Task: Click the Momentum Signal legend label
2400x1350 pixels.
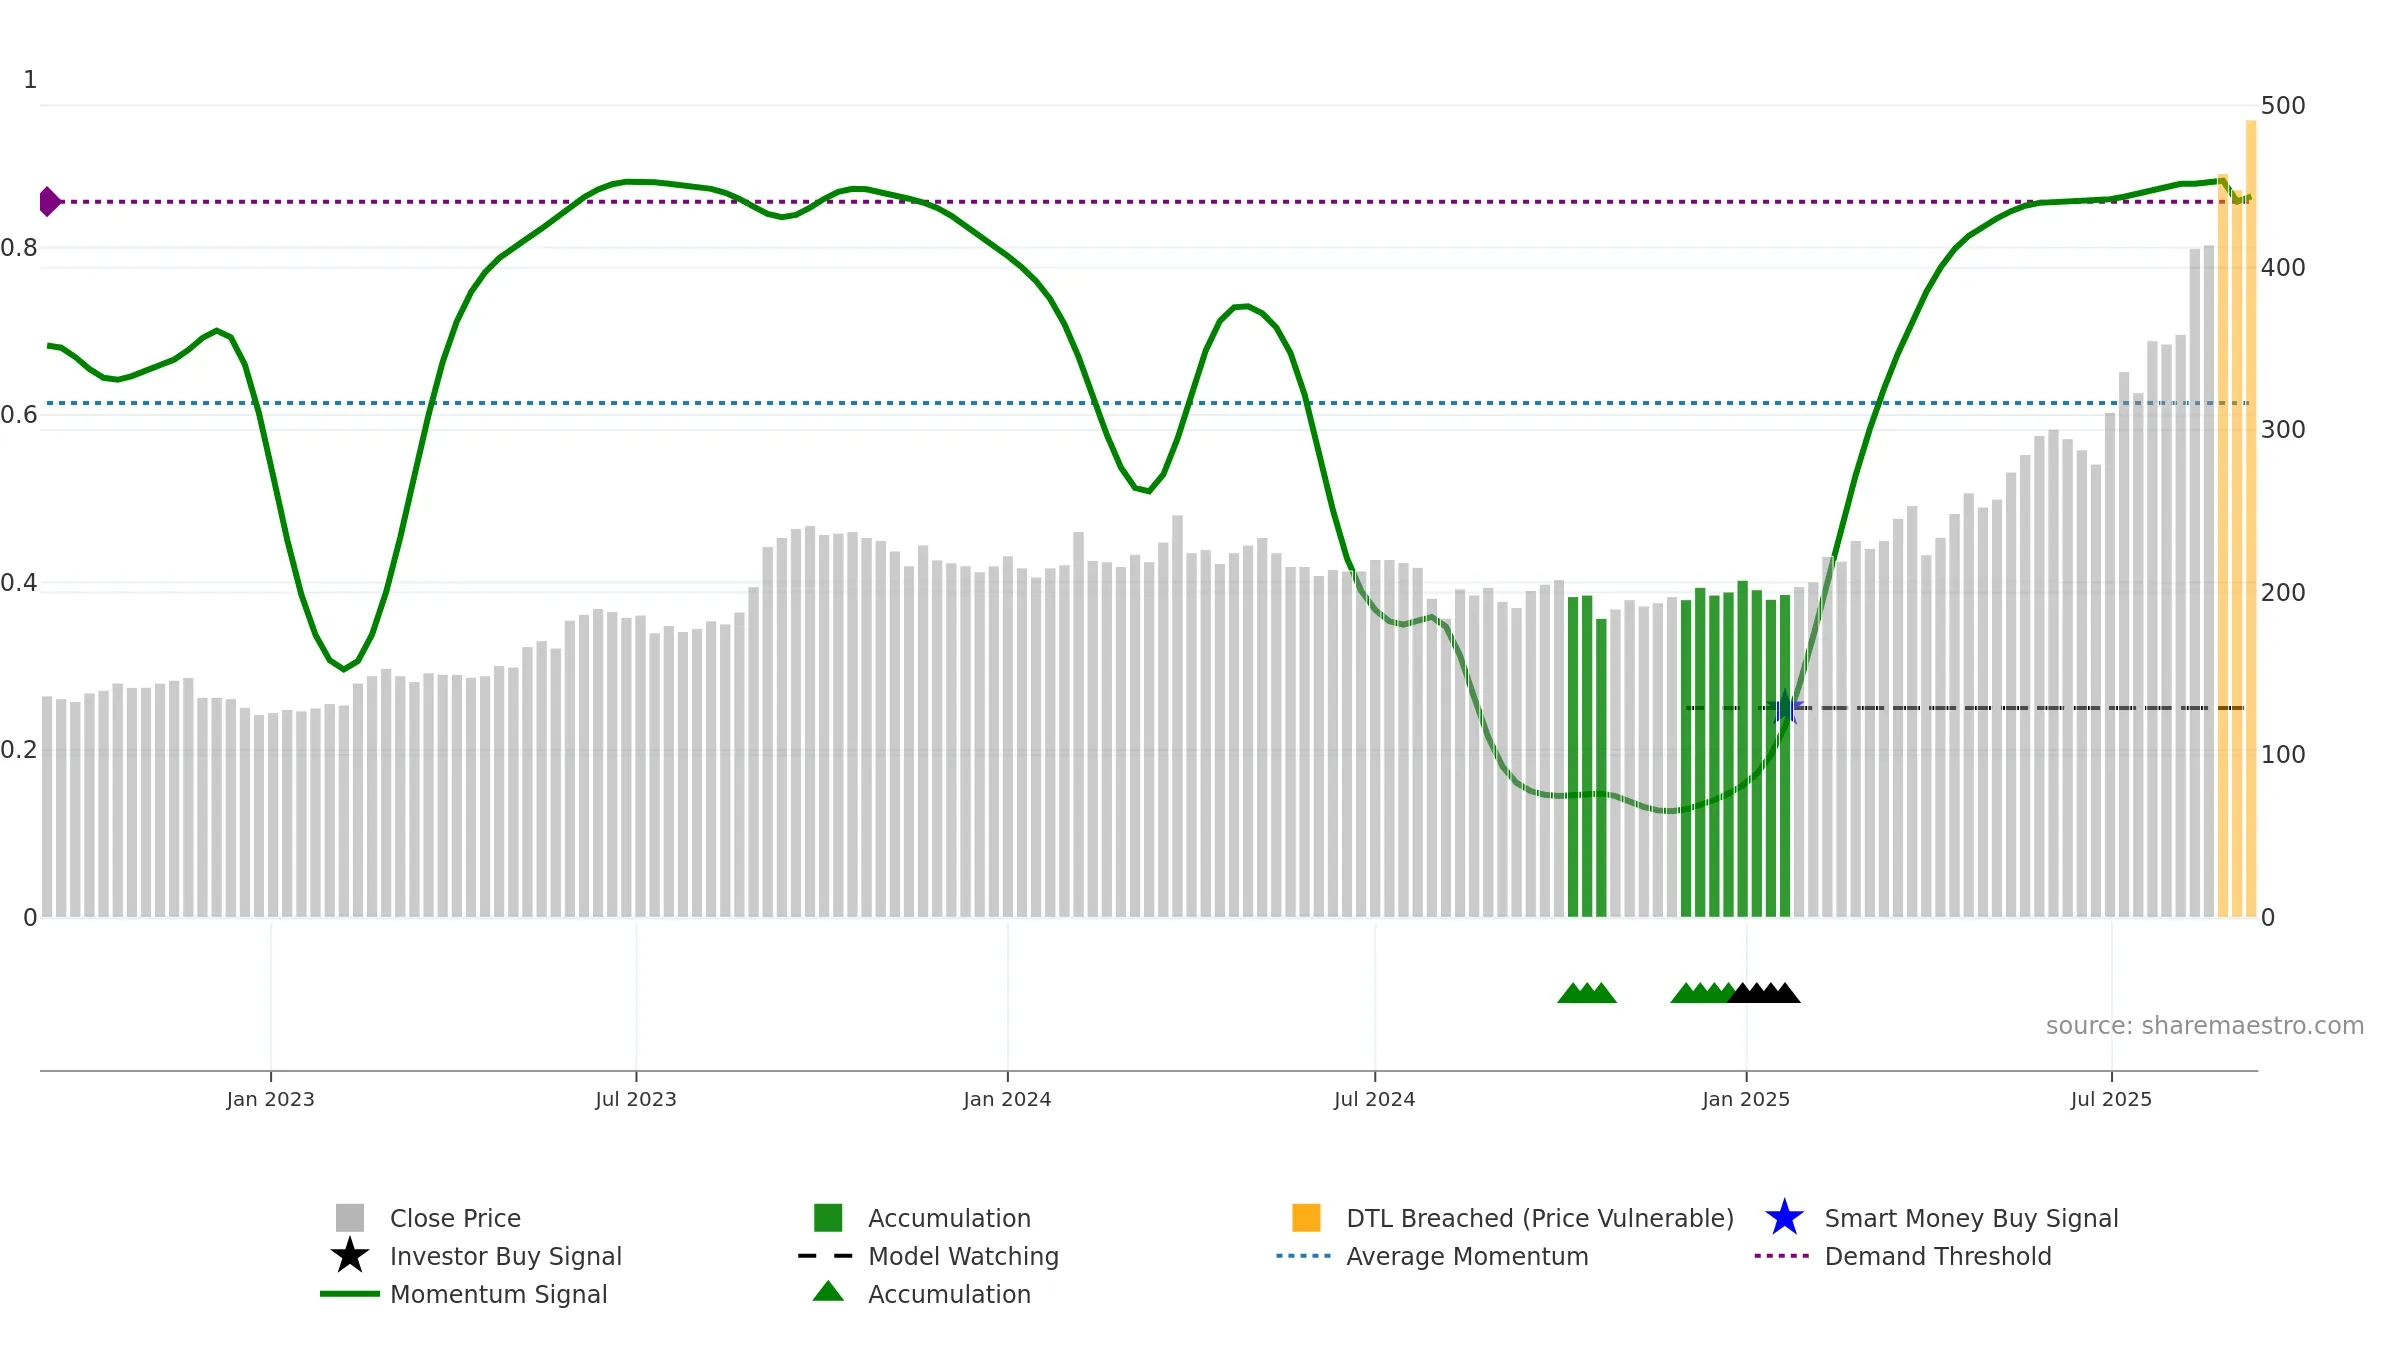Action: point(498,1293)
